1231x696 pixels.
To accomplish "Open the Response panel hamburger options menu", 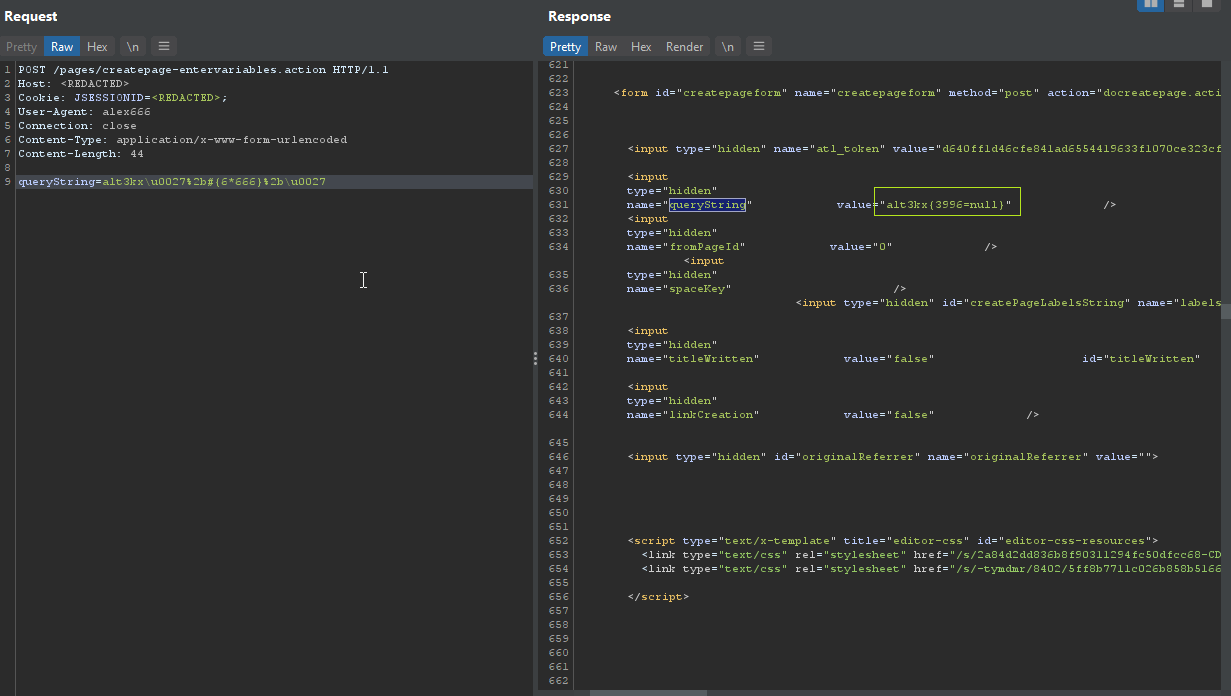I will point(760,46).
